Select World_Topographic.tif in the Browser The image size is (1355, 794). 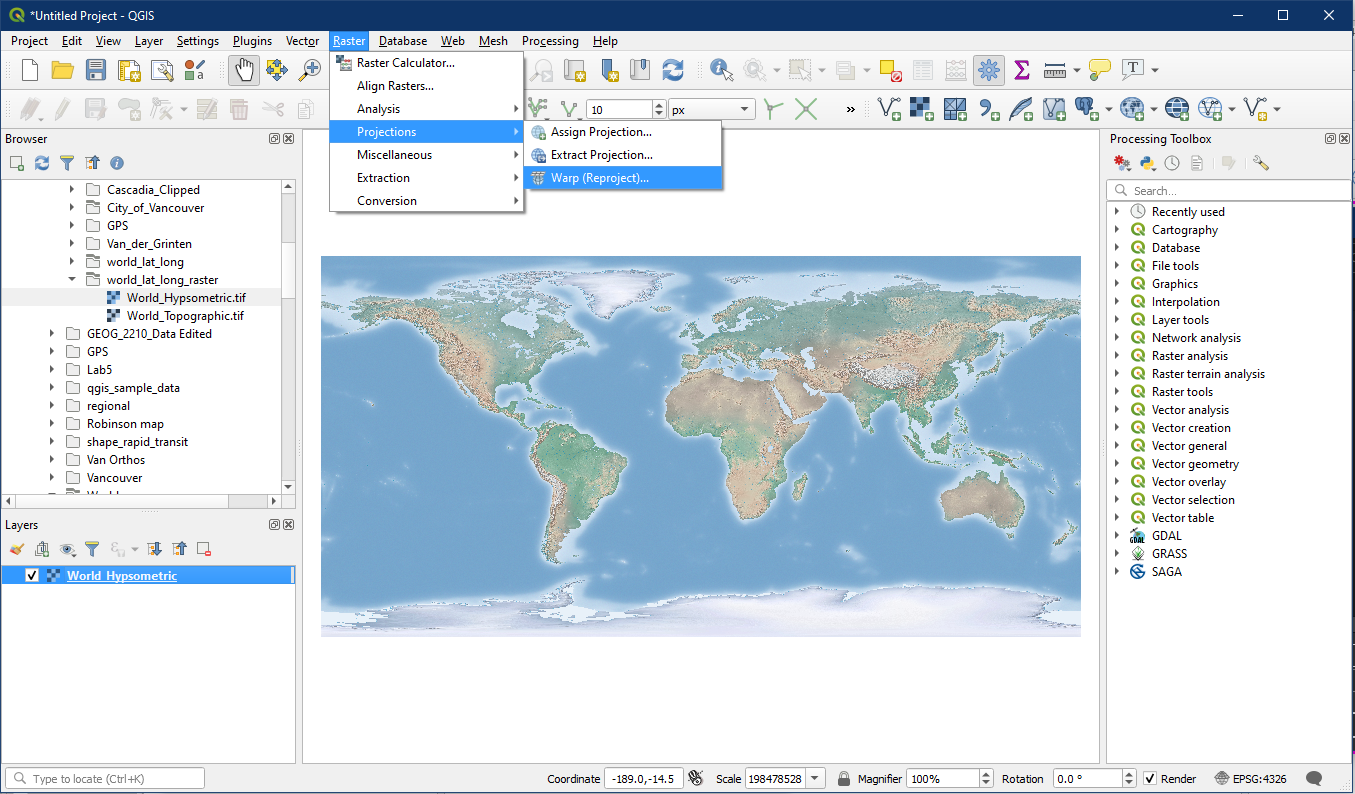click(x=185, y=316)
